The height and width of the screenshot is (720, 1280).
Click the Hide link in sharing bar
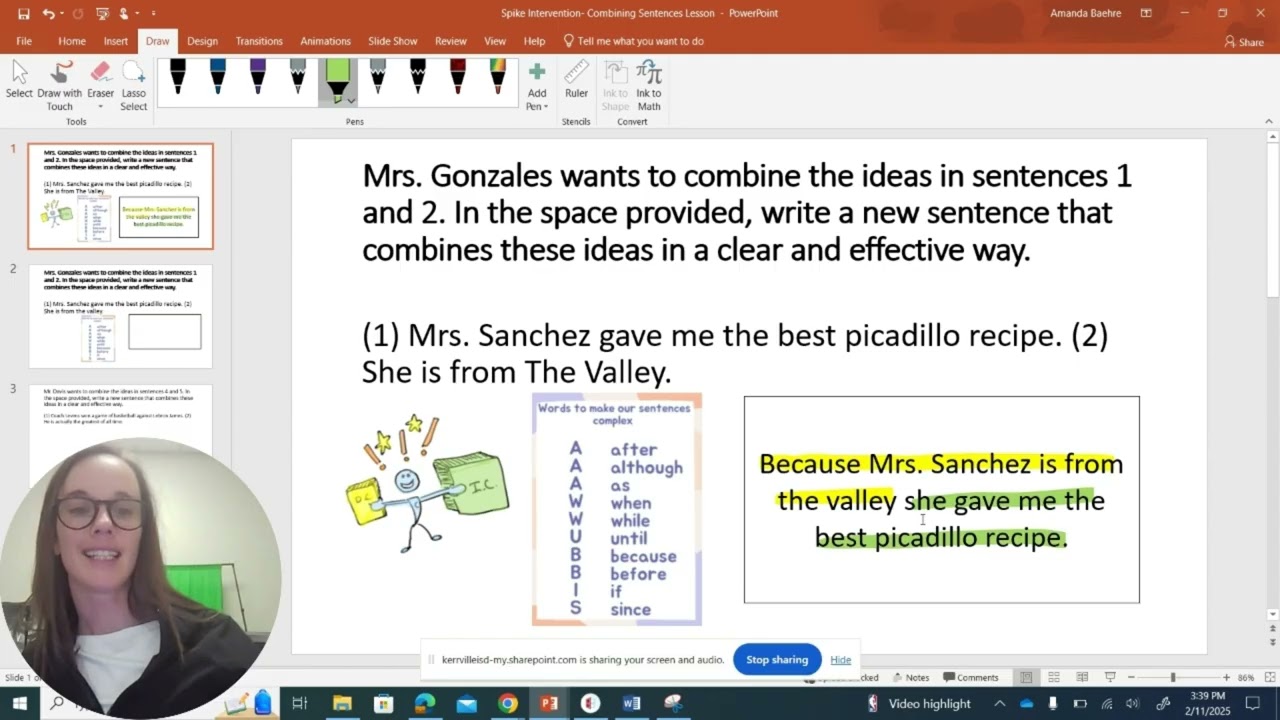(x=840, y=660)
